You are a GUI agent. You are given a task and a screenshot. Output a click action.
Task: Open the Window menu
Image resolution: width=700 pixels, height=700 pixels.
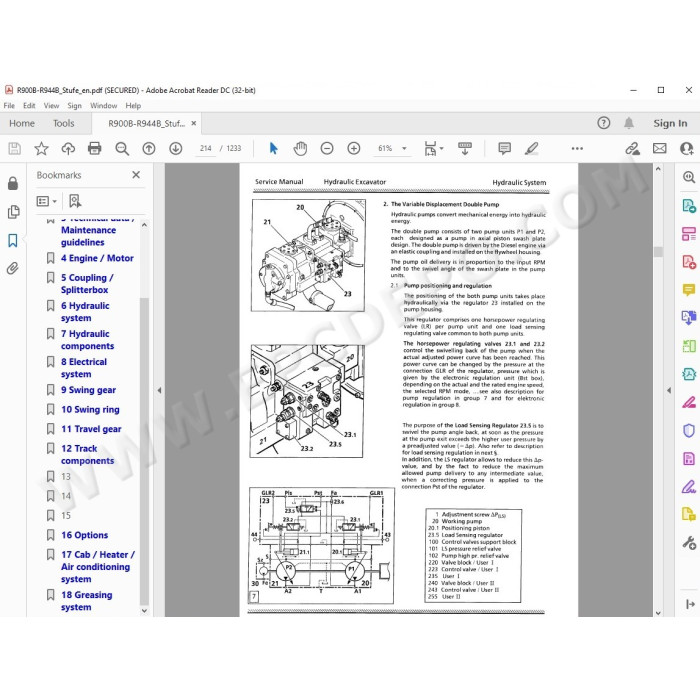click(x=104, y=106)
